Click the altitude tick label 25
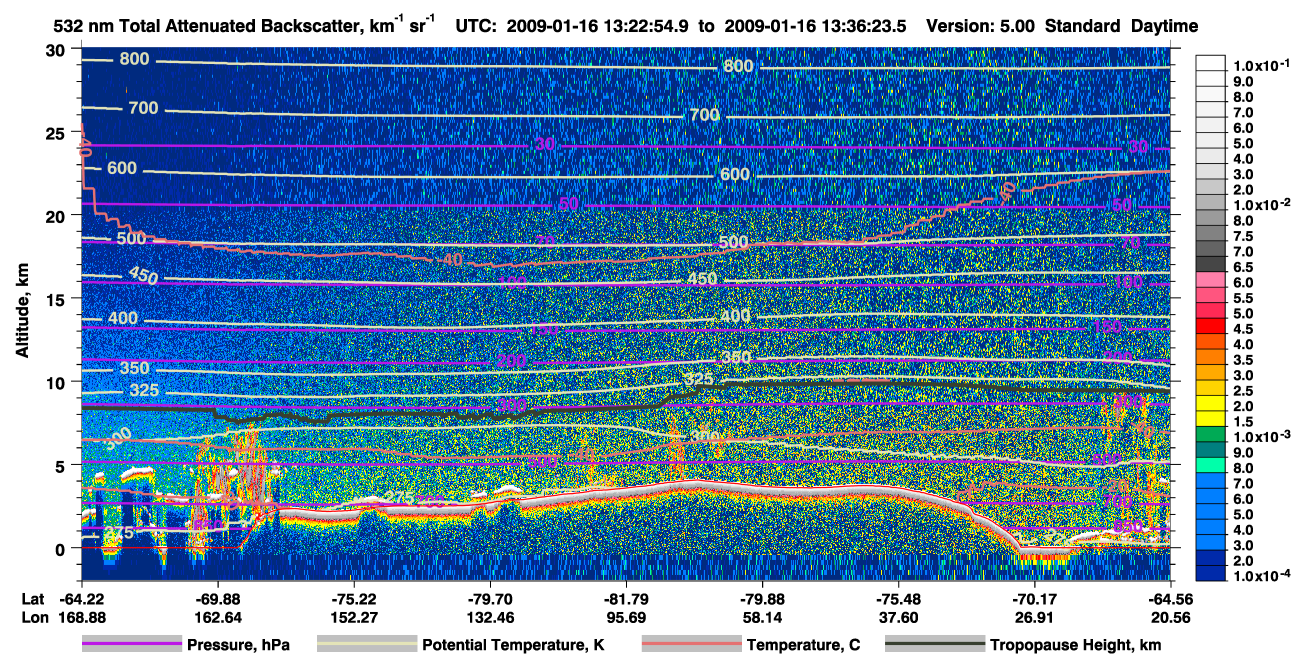The width and height of the screenshot is (1300, 667). coord(58,132)
